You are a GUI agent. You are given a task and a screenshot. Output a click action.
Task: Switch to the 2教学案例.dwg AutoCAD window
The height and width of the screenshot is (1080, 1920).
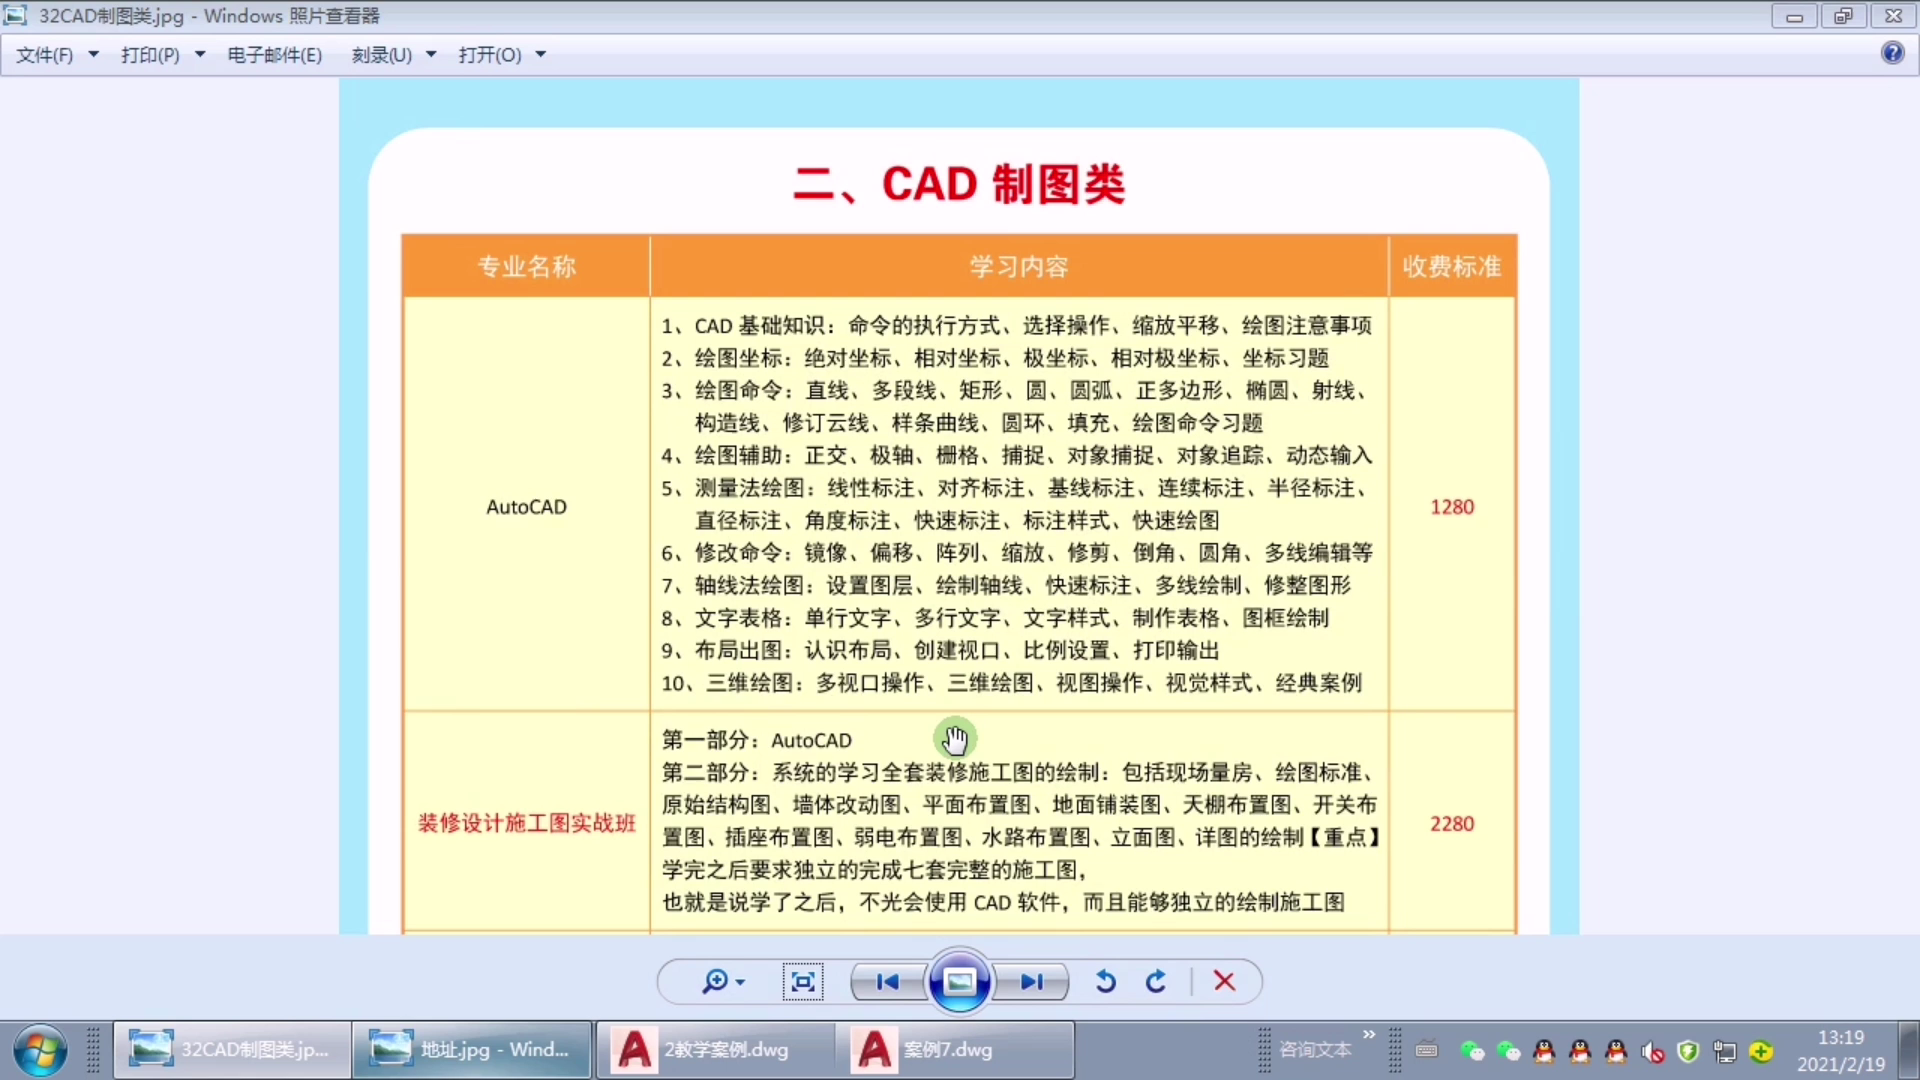pyautogui.click(x=716, y=1050)
